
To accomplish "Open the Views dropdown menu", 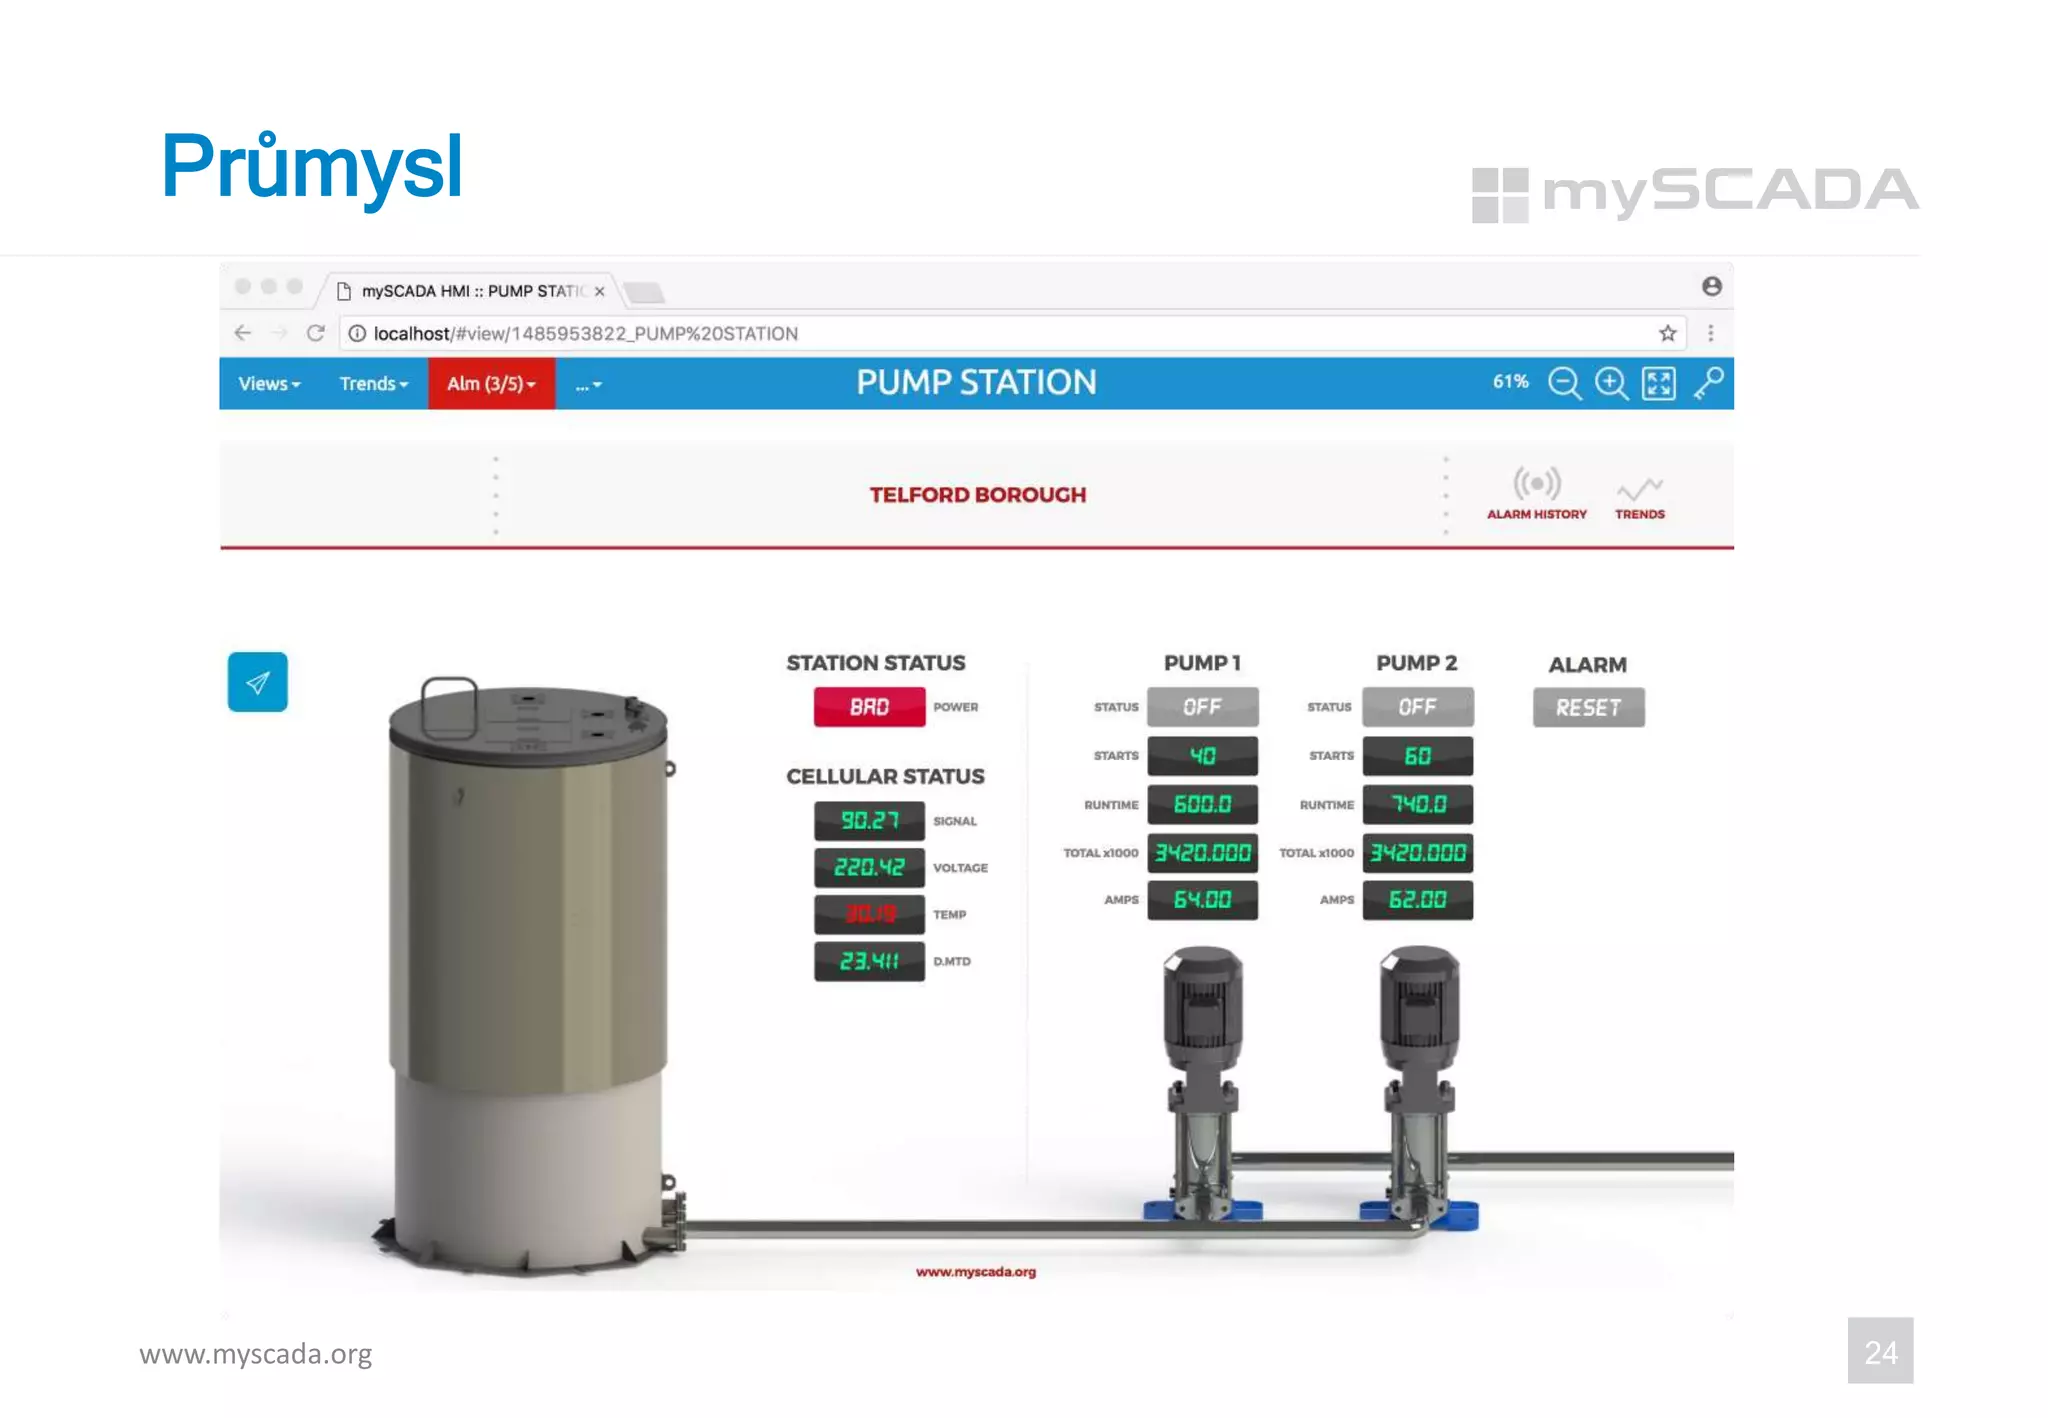I will pyautogui.click(x=269, y=384).
